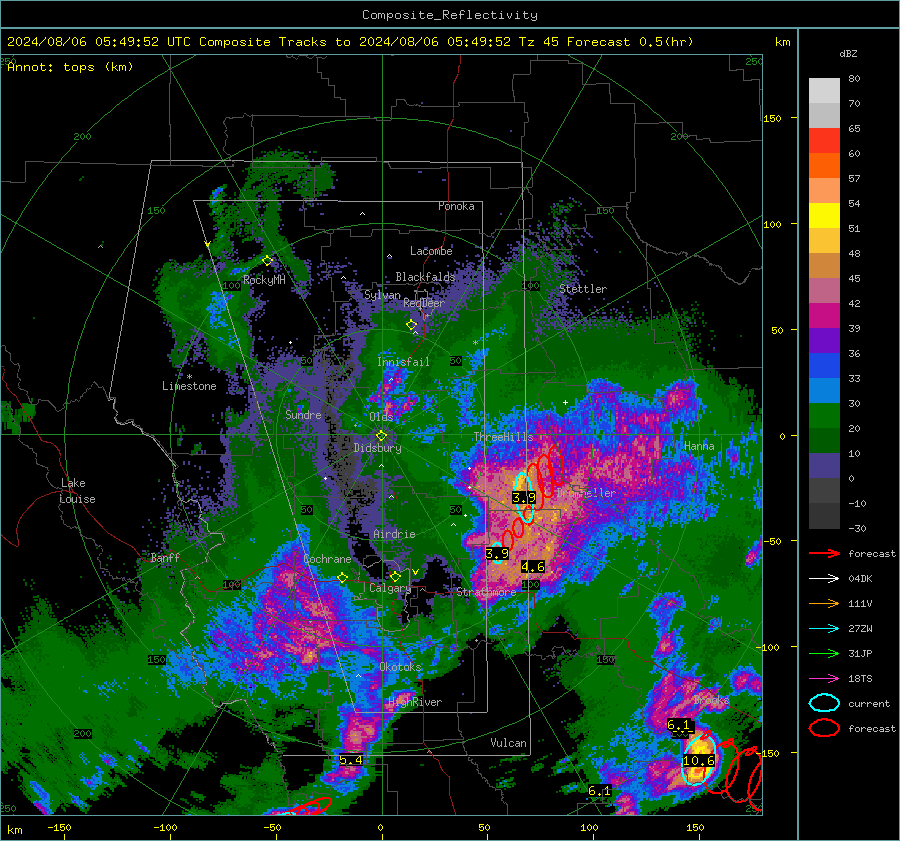The image size is (900, 841).
Task: Click the Stettler town label
Action: [583, 289]
